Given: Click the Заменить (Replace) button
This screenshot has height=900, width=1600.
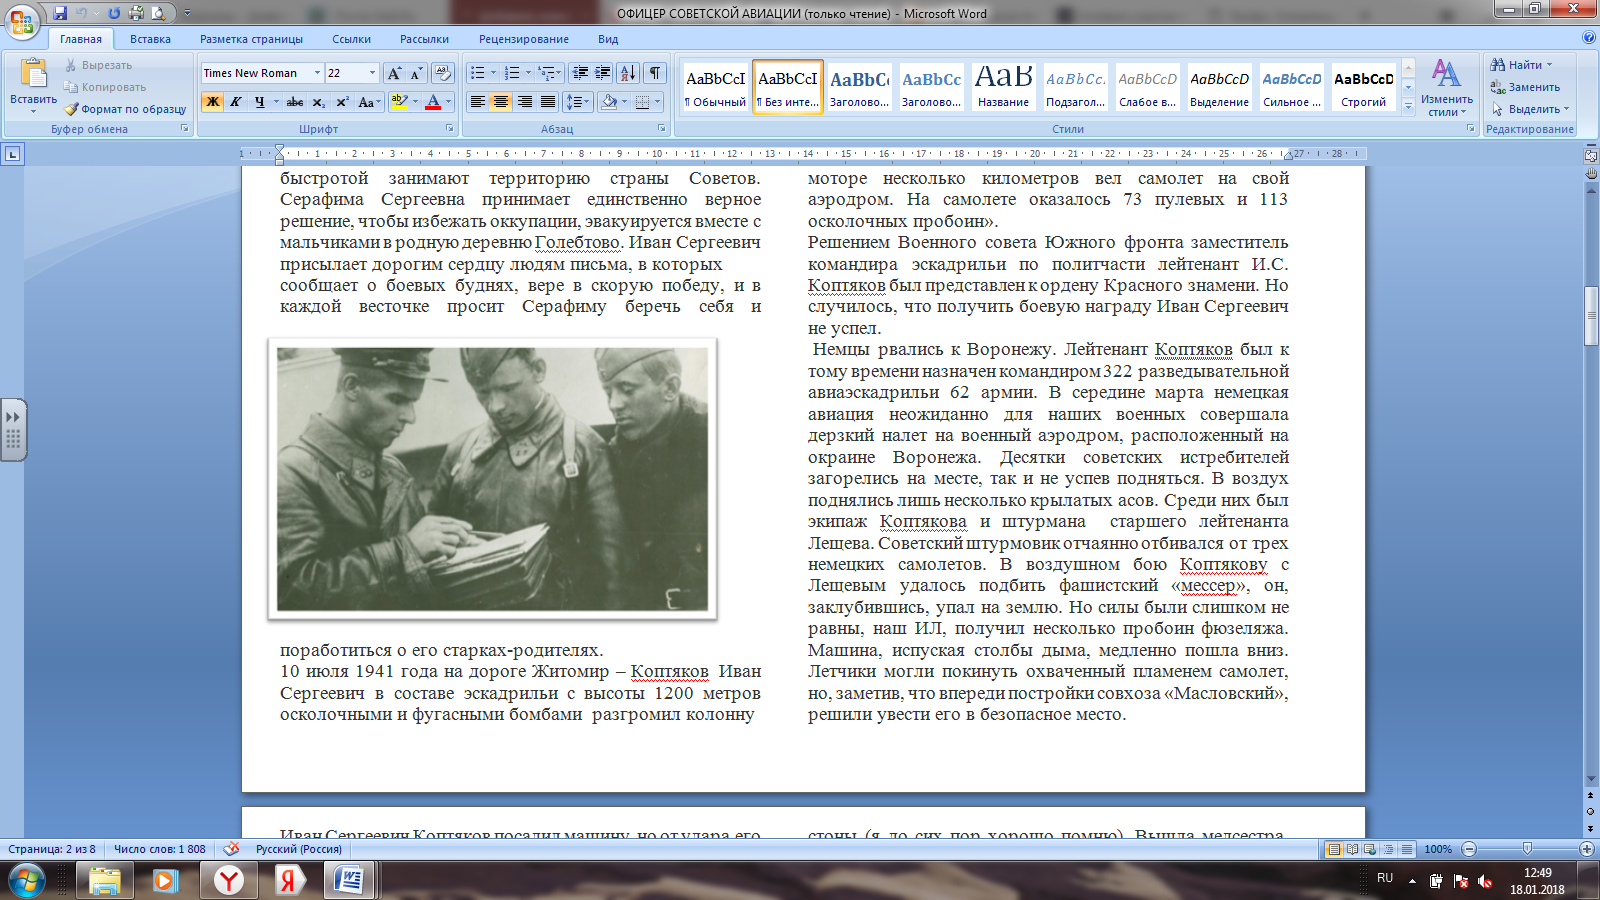Looking at the screenshot, I should (x=1532, y=87).
